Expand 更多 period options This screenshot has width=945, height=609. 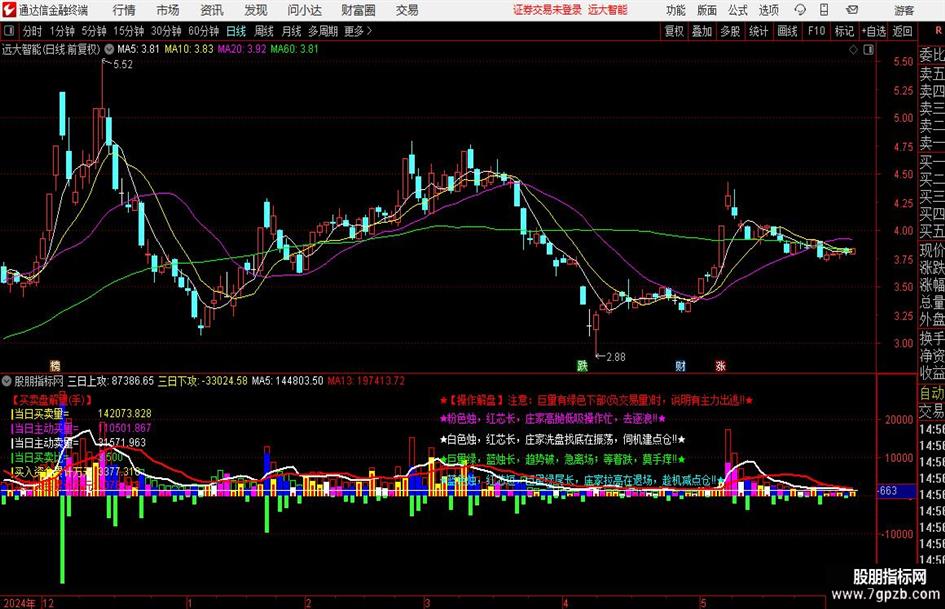pyautogui.click(x=358, y=31)
